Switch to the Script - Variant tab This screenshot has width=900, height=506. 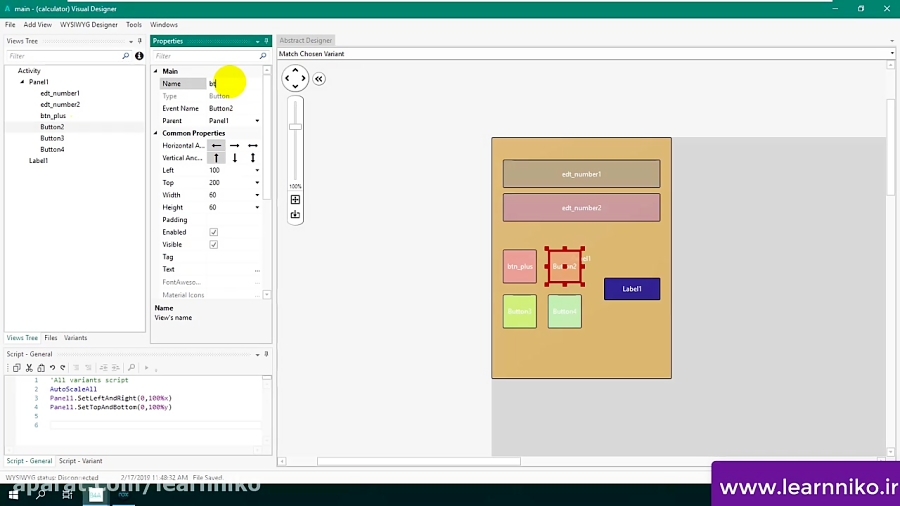[x=80, y=461]
